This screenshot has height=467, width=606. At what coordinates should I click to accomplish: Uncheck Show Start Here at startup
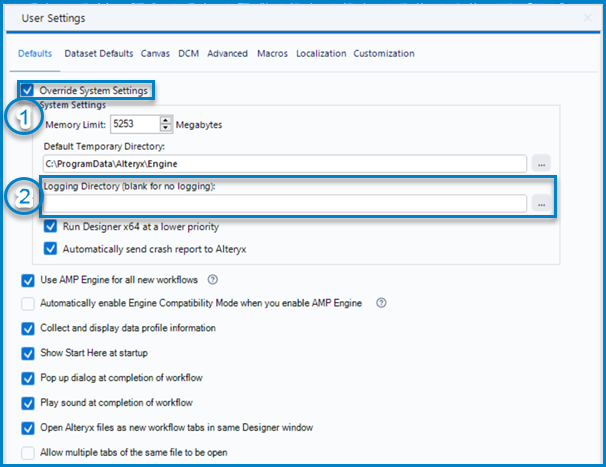point(28,353)
